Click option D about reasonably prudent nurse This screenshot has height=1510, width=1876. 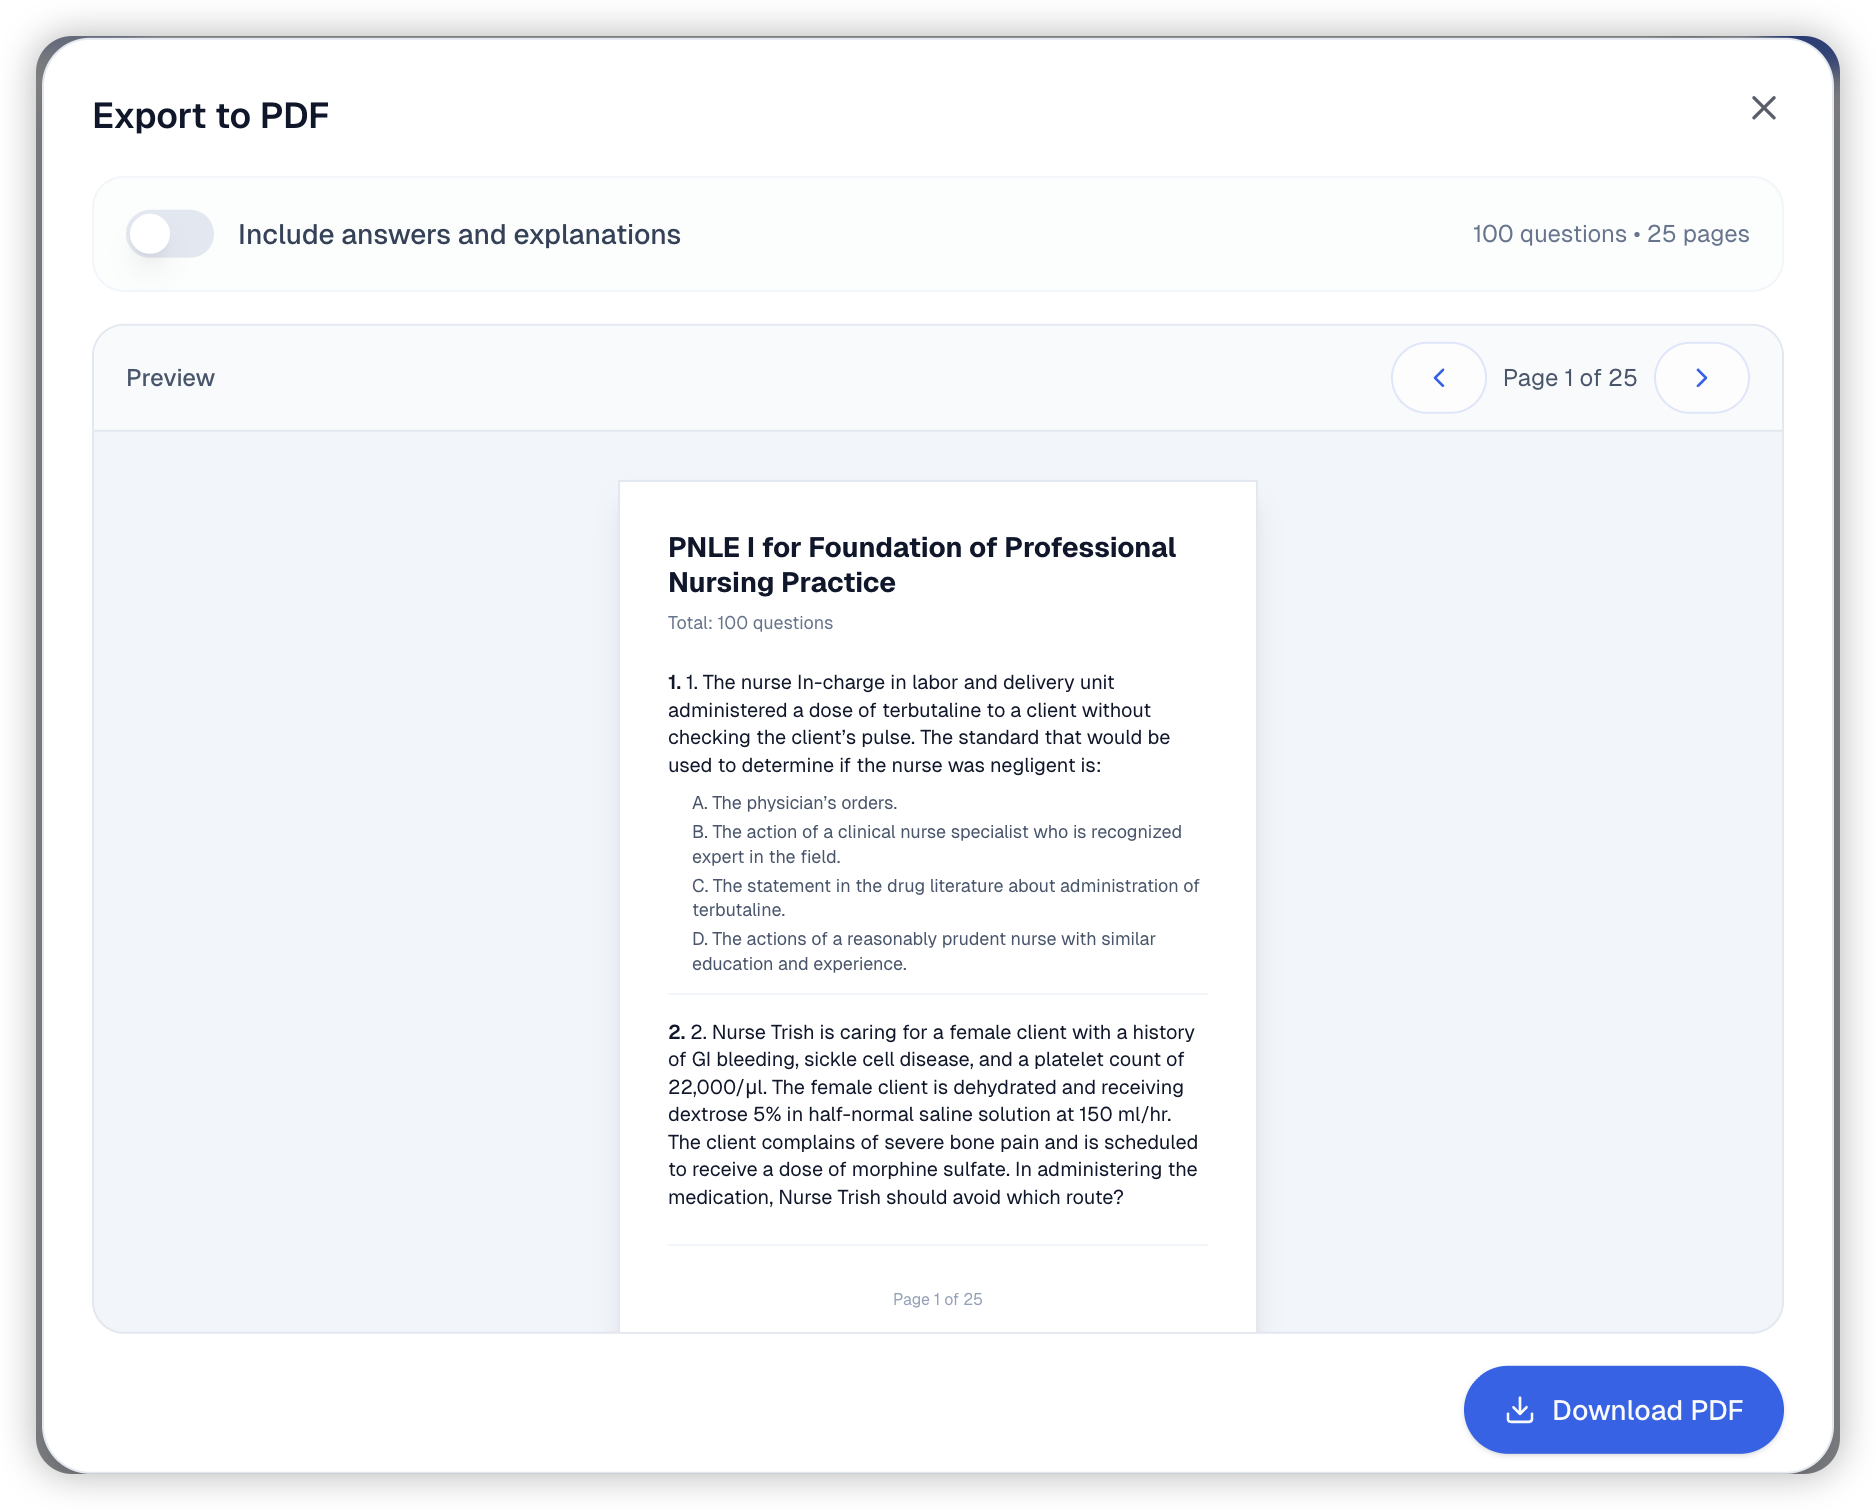pos(923,951)
